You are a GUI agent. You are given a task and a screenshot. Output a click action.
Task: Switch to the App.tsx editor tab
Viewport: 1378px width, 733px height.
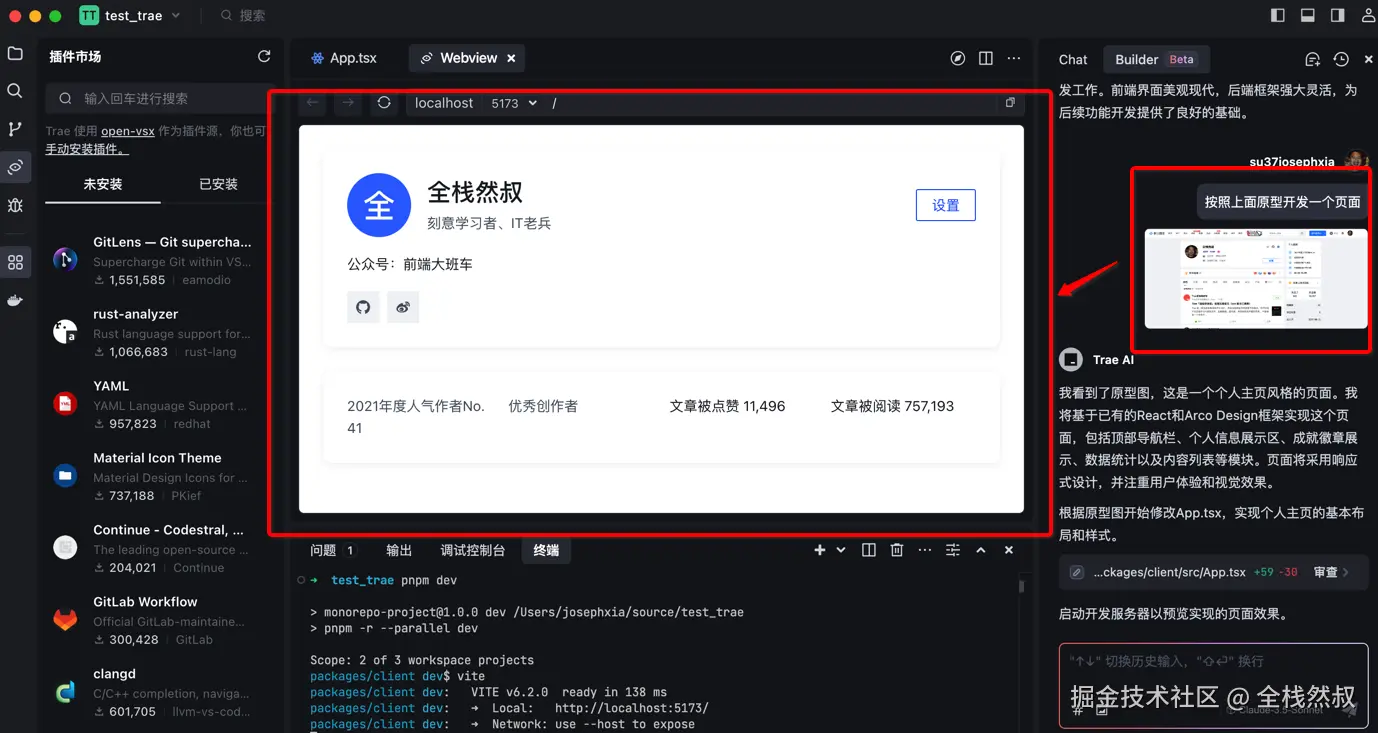coord(344,58)
